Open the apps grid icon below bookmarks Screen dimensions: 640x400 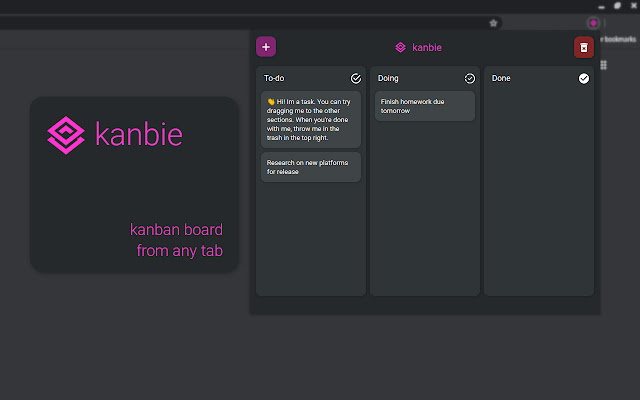[604, 64]
